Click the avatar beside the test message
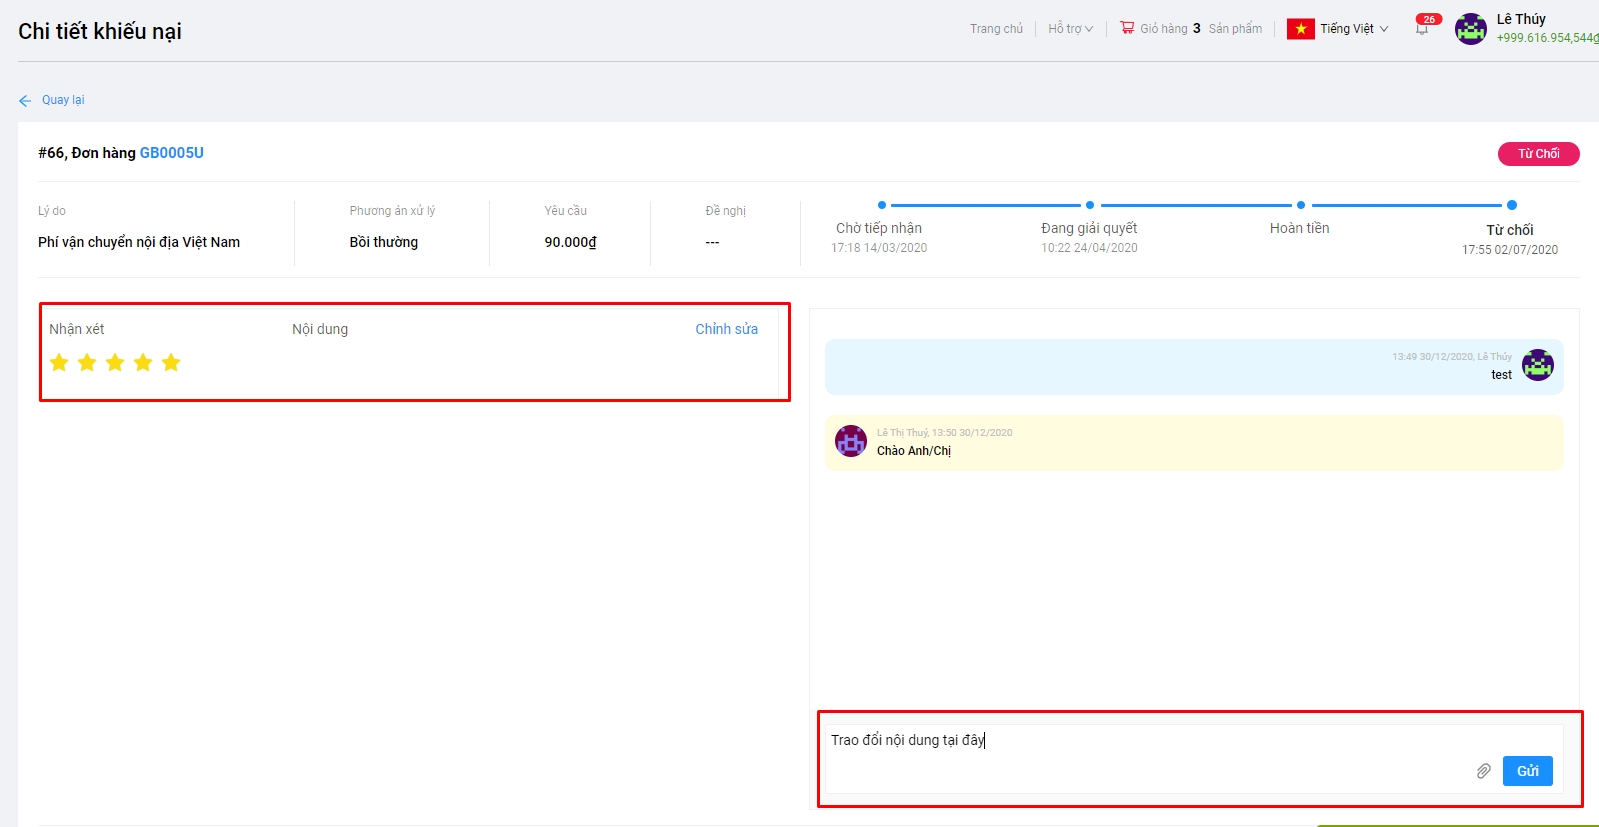Screen dimensions: 1599x827 point(1537,365)
